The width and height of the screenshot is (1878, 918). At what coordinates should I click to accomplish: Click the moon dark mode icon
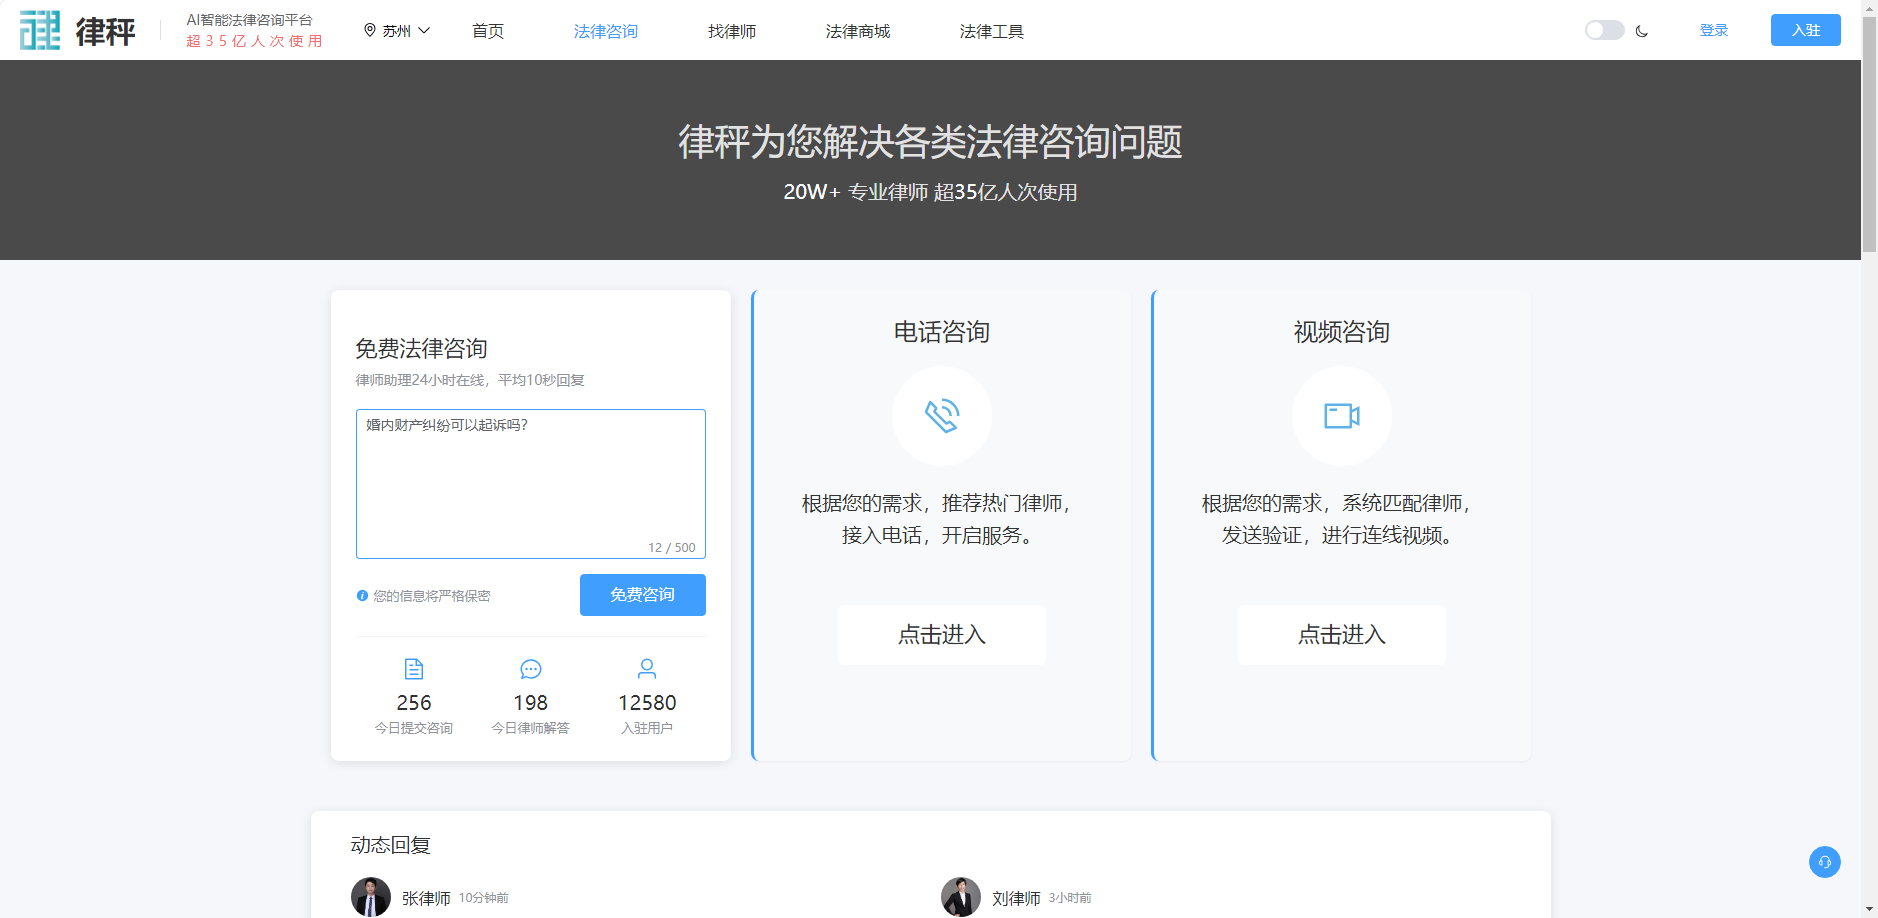click(x=1642, y=31)
